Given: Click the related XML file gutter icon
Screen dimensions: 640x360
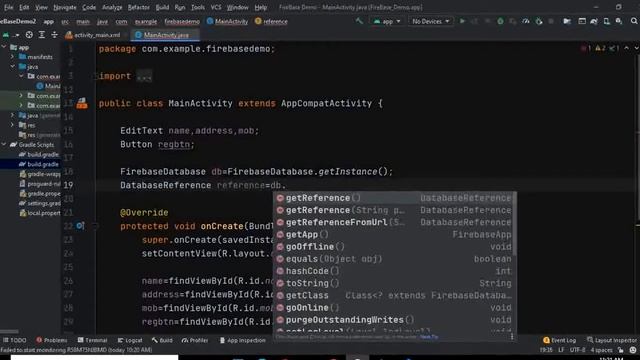Looking at the screenshot, I should 82,103.
